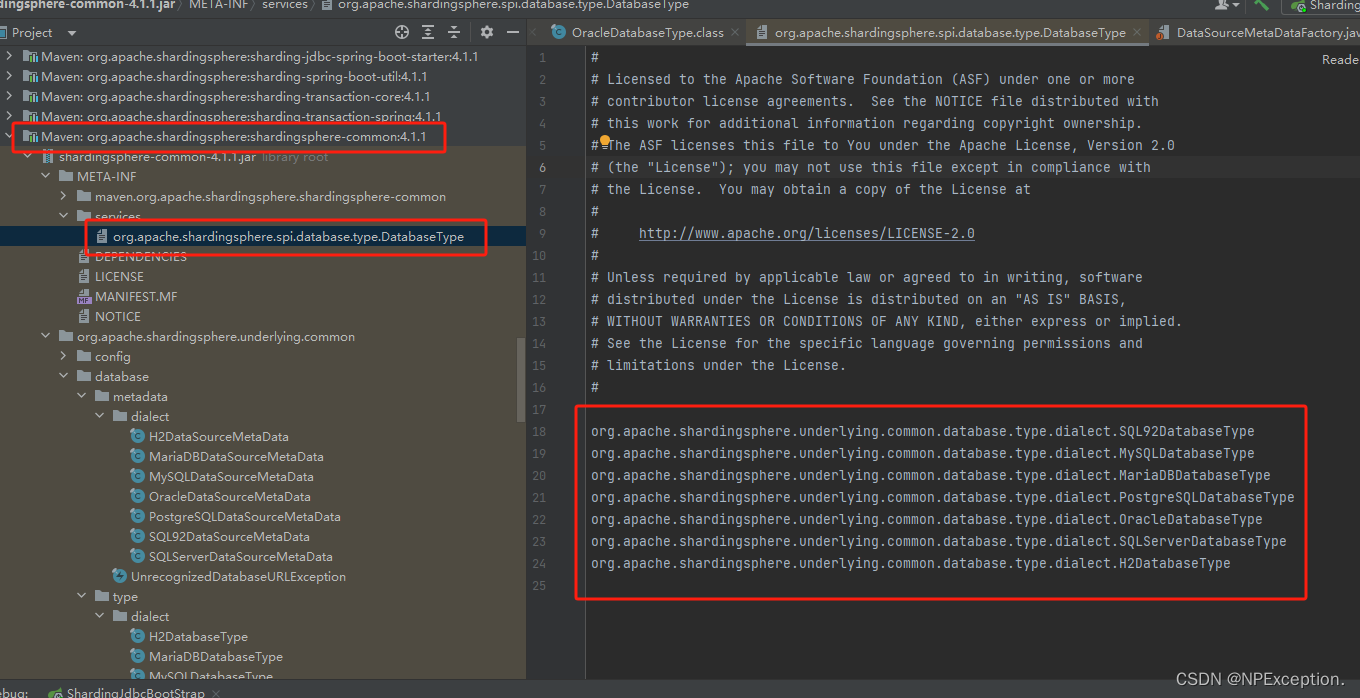Click the DatabaseType file in breadcrumb bar
Screen dimensions: 1360x698
[x=505, y=5]
